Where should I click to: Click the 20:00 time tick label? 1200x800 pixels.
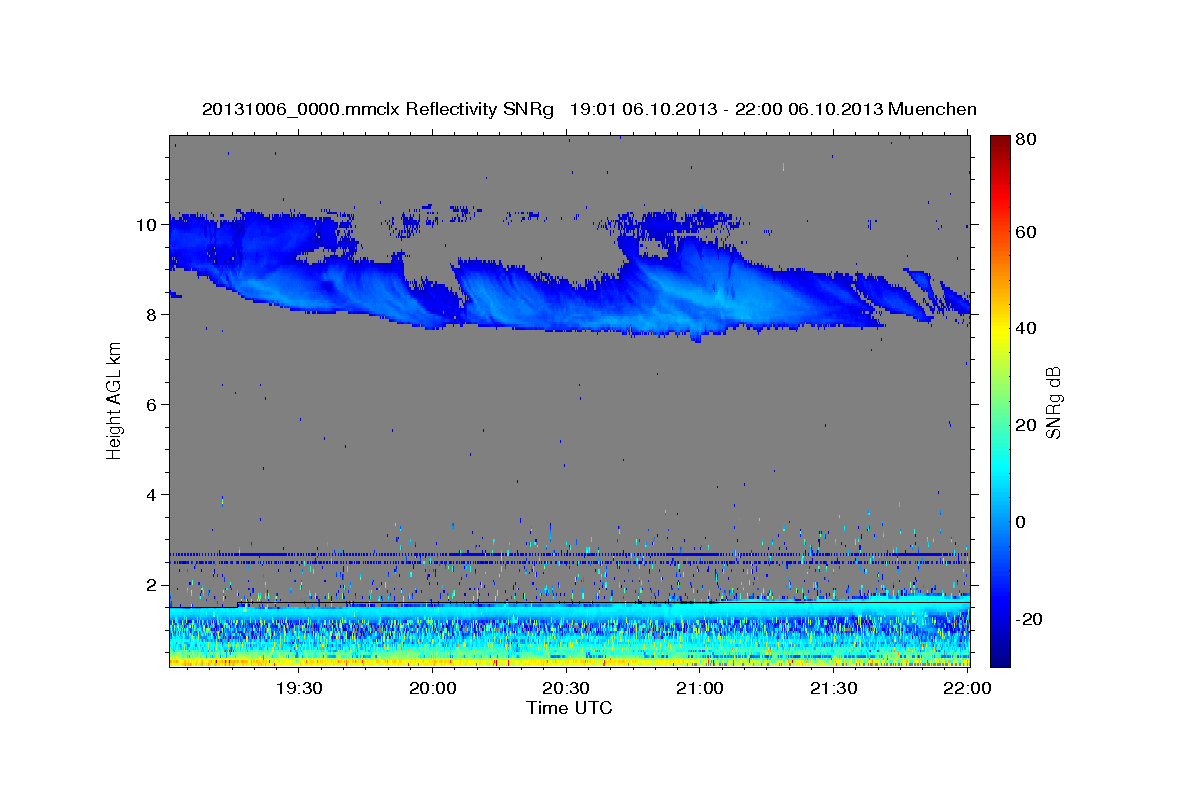pos(433,688)
